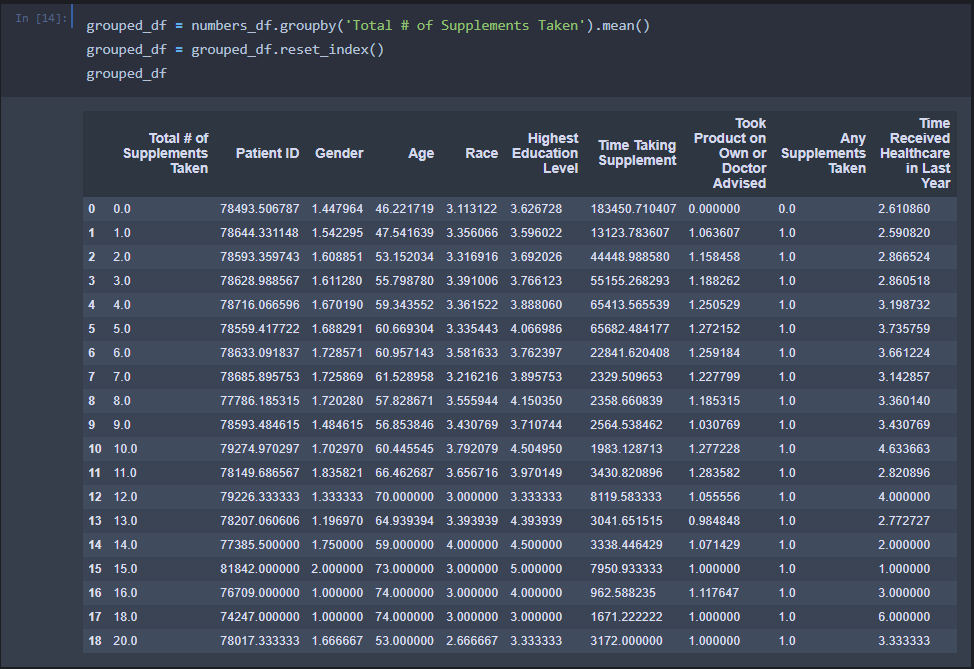
Task: Click the 'Race' column header
Action: click(x=481, y=153)
